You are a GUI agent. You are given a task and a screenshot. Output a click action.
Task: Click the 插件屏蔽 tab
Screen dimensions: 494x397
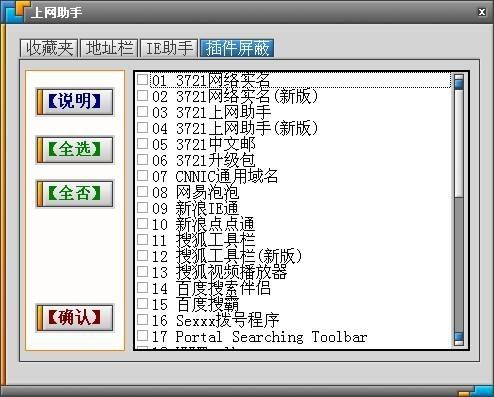point(237,48)
